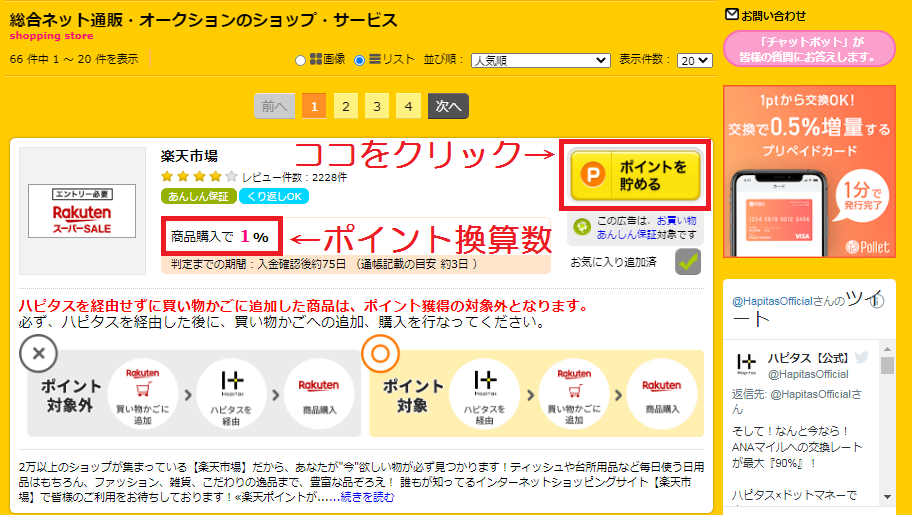Click the 楽天市場 shop title
Screen dimensions: 912x515
click(189, 156)
